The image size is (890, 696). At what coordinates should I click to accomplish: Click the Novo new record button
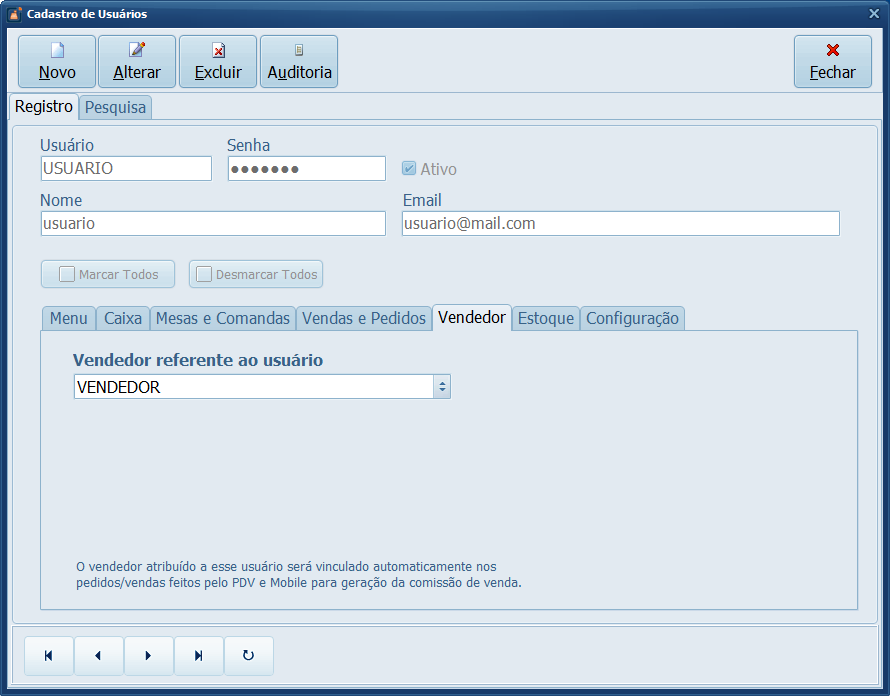tap(57, 62)
